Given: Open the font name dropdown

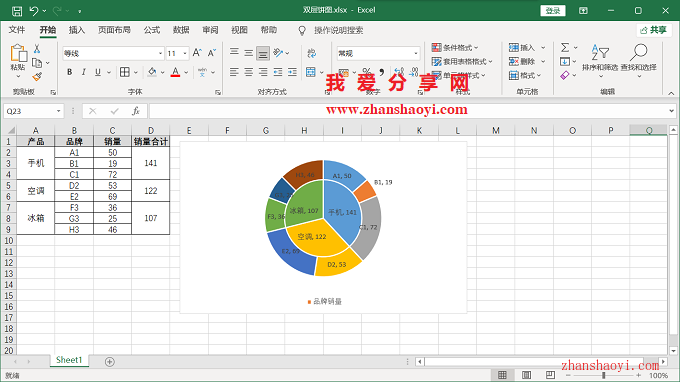Looking at the screenshot, I should click(x=160, y=53).
